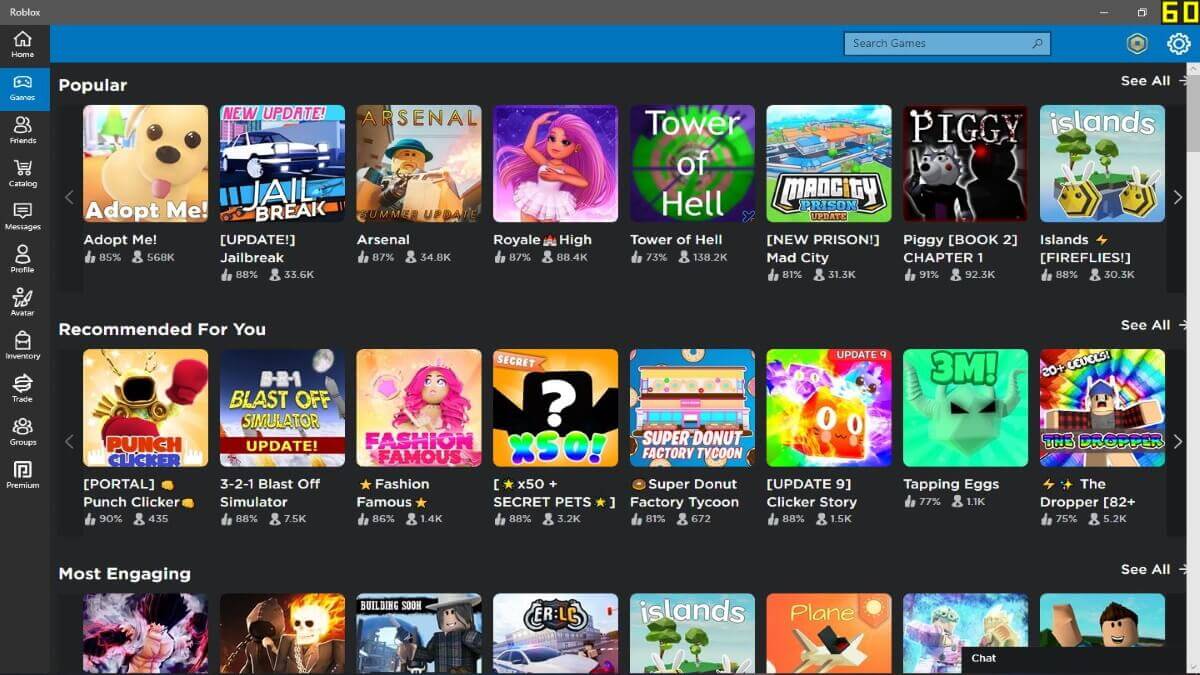Open the Tapping Eggs 3M thumbnail
The height and width of the screenshot is (675, 1200).
(966, 408)
